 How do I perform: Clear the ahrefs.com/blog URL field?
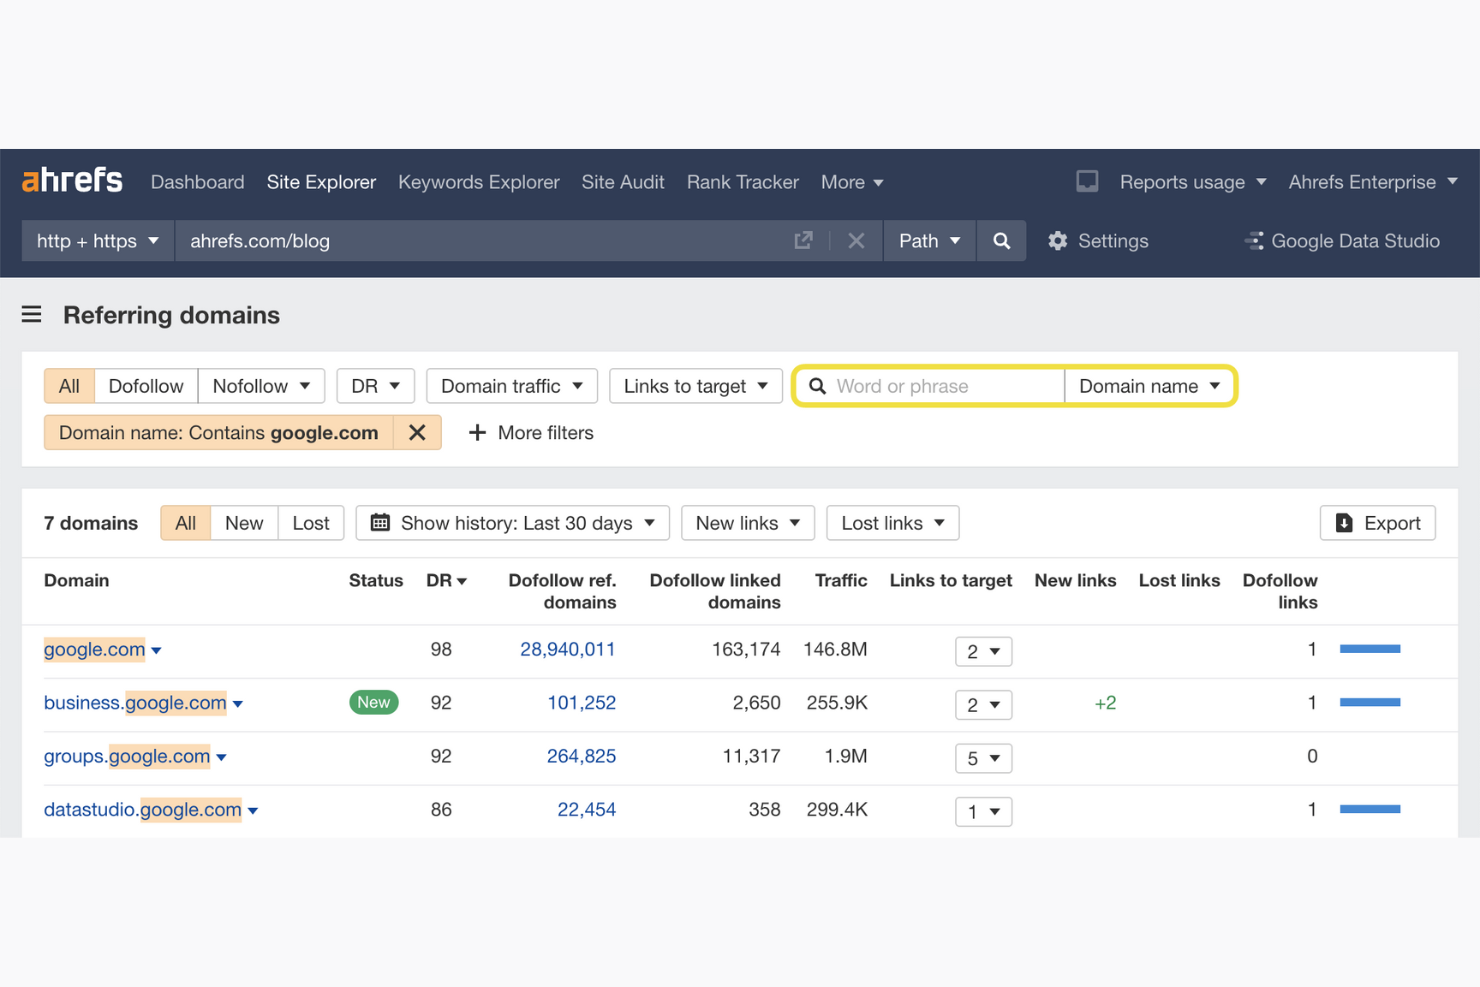856,241
